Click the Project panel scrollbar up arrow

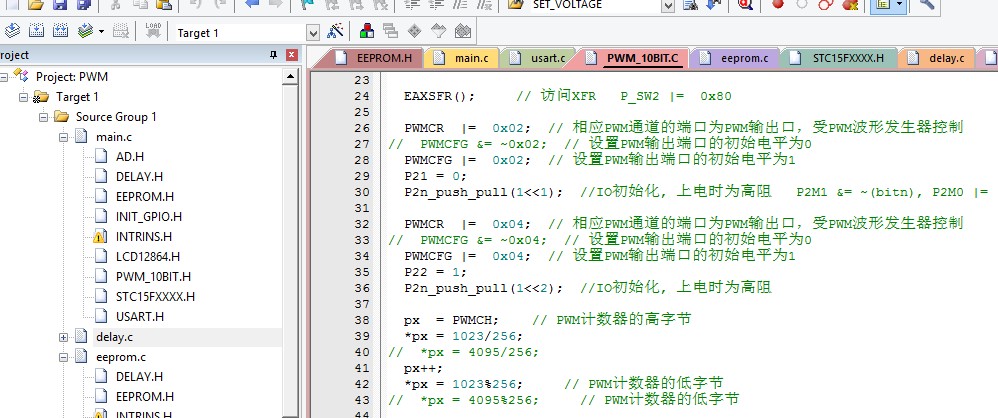coord(290,76)
